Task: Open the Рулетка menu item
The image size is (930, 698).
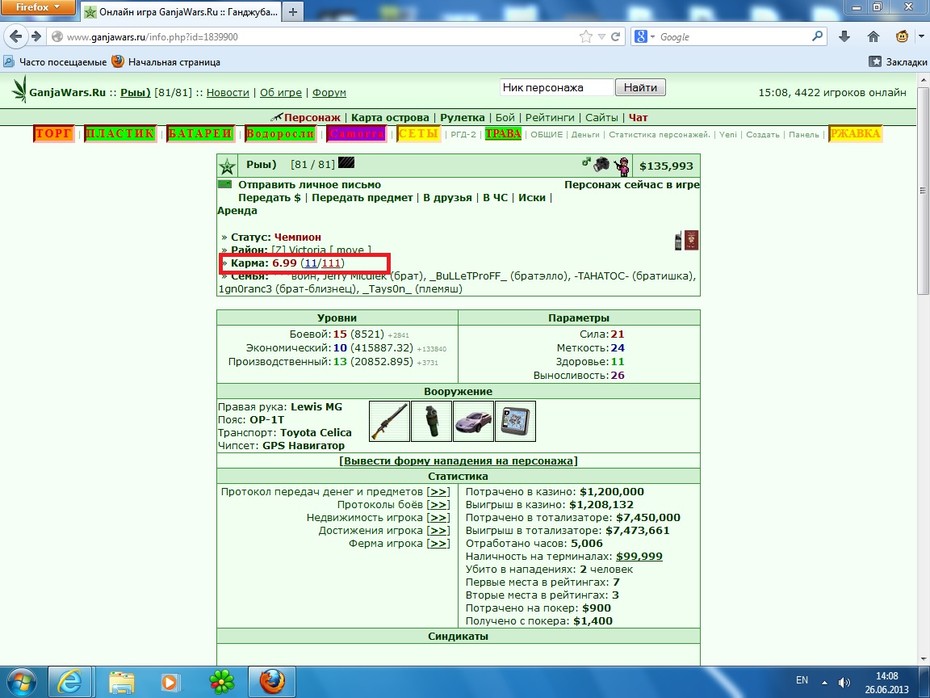Action: click(462, 117)
